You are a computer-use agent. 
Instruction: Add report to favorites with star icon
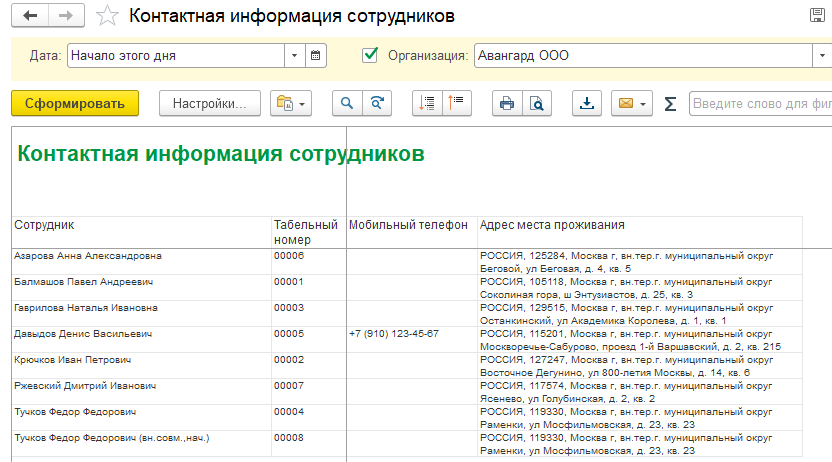click(107, 15)
